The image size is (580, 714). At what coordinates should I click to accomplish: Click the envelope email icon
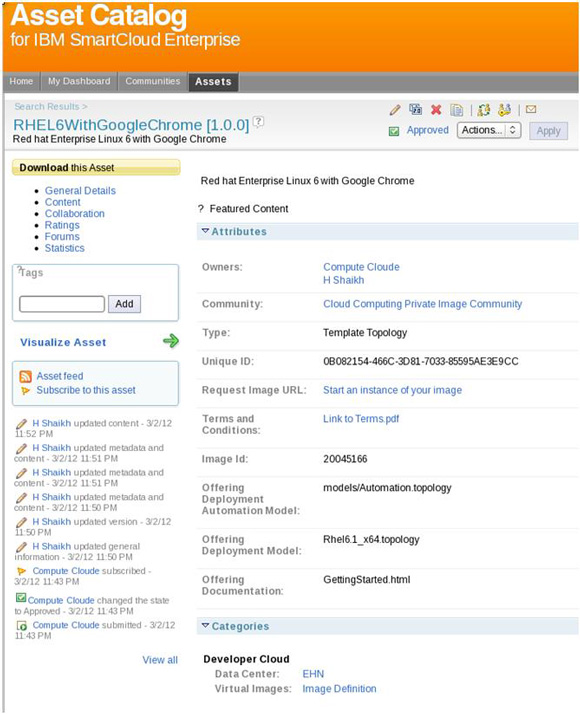531,109
